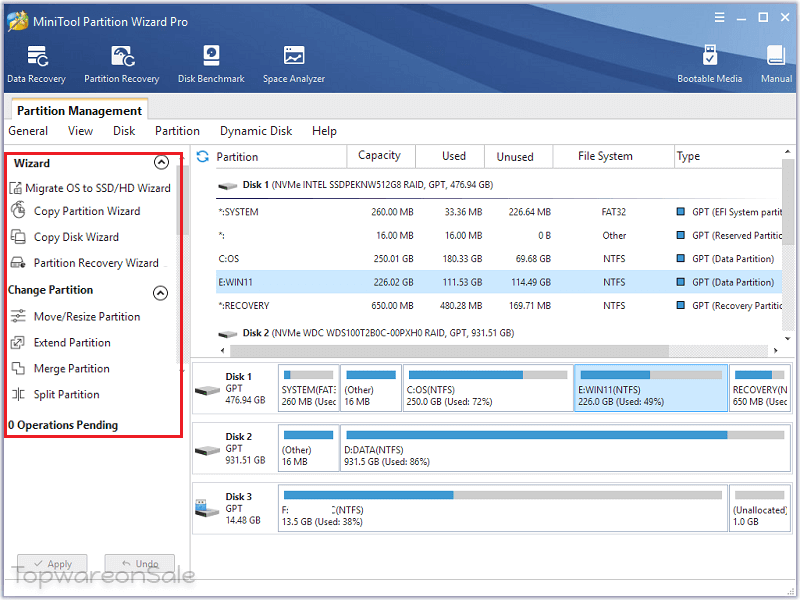Choose Move/Resize Partition
The image size is (800, 600).
[x=76, y=316]
